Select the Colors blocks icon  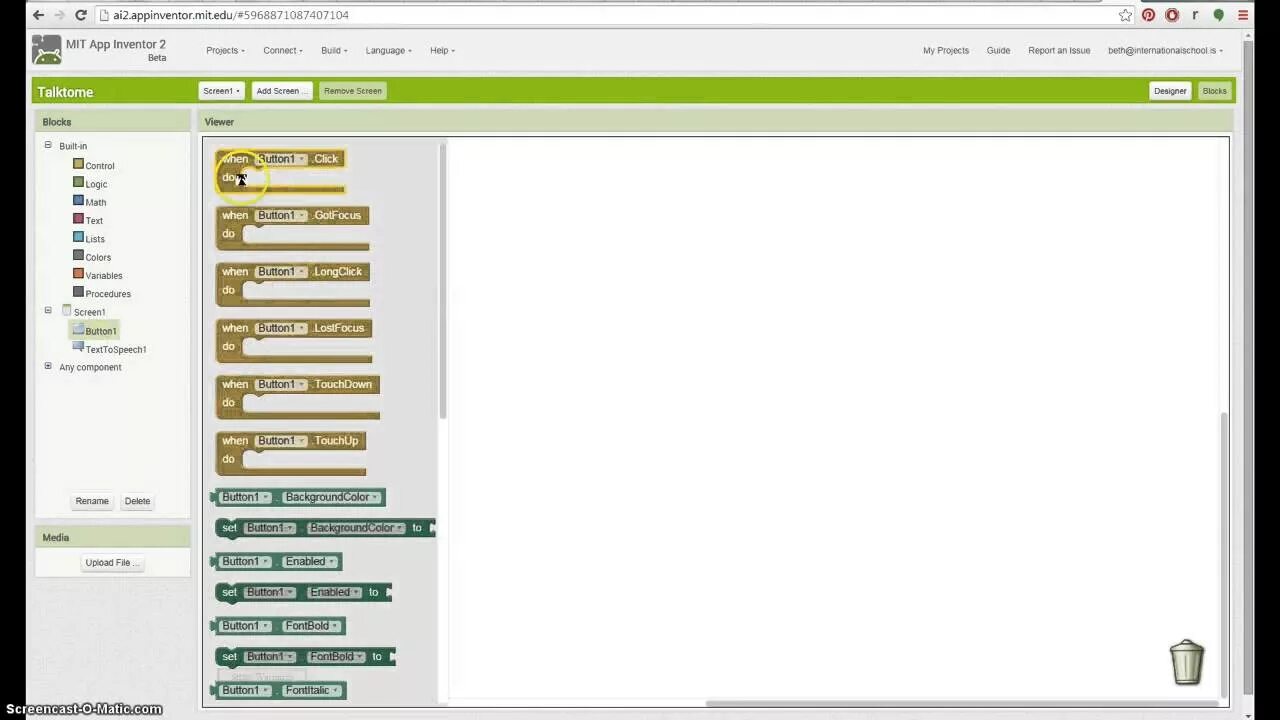tap(78, 255)
